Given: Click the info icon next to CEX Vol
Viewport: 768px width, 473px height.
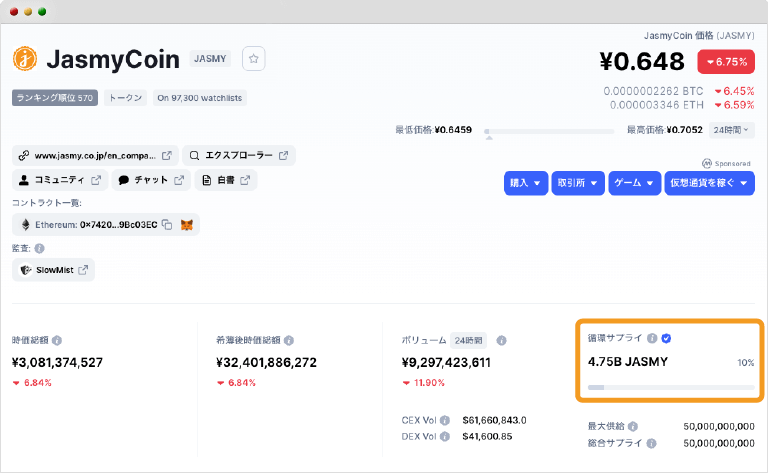Looking at the screenshot, I should point(445,420).
